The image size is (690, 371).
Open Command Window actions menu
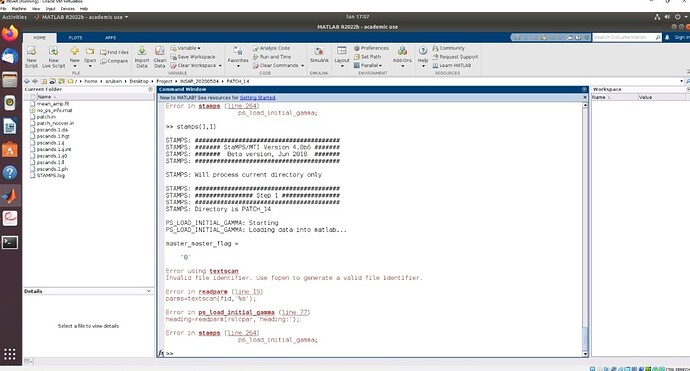[x=584, y=89]
